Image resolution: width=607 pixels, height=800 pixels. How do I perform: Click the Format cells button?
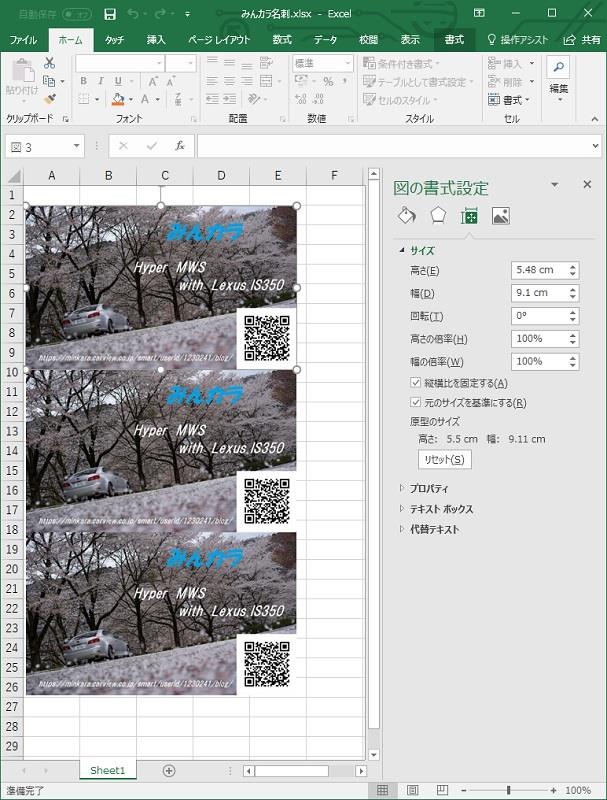(510, 100)
